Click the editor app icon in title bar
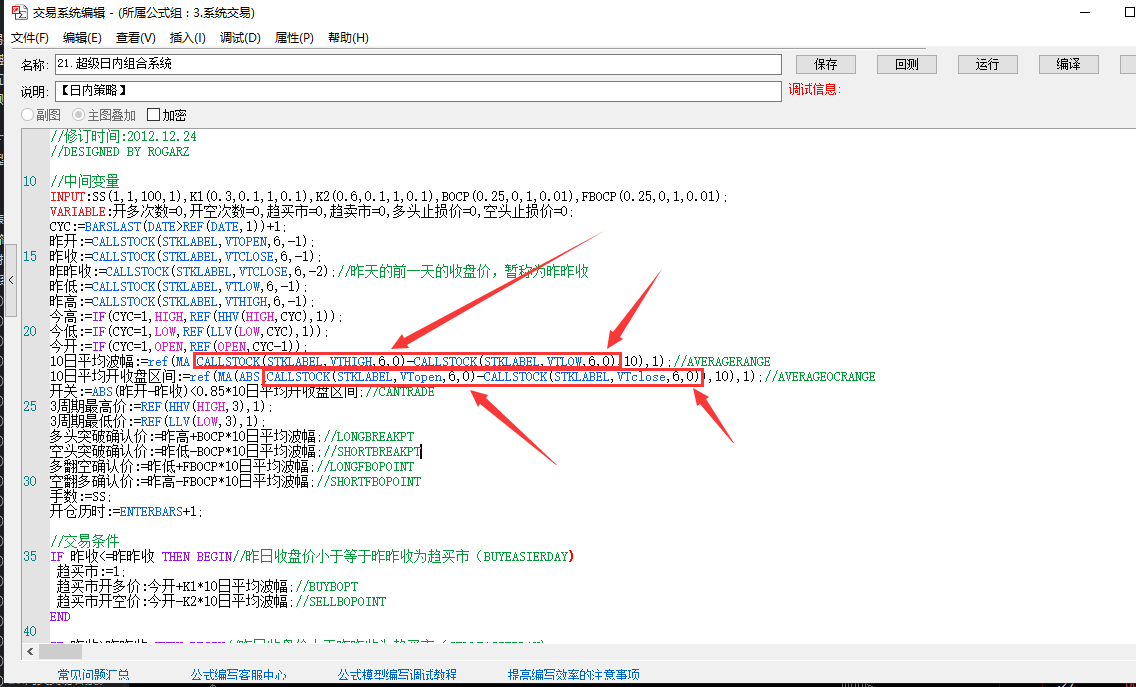Image resolution: width=1136 pixels, height=687 pixels. pos(20,12)
